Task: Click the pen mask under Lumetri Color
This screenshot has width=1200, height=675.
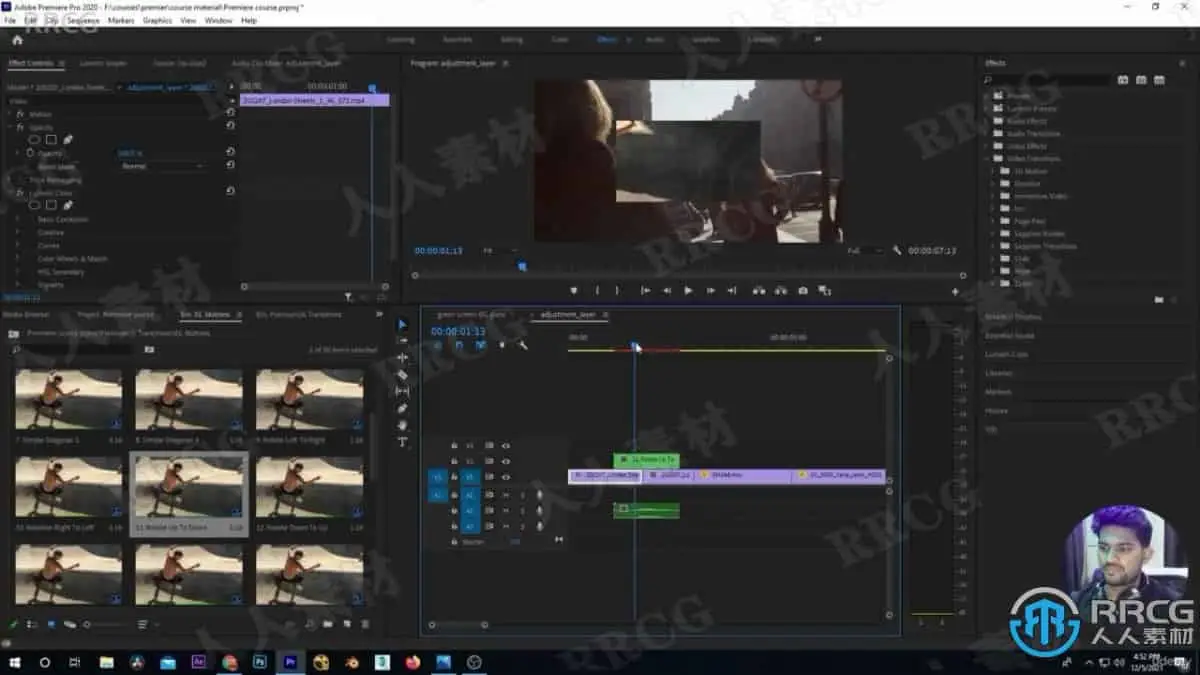Action: pyautogui.click(x=68, y=205)
